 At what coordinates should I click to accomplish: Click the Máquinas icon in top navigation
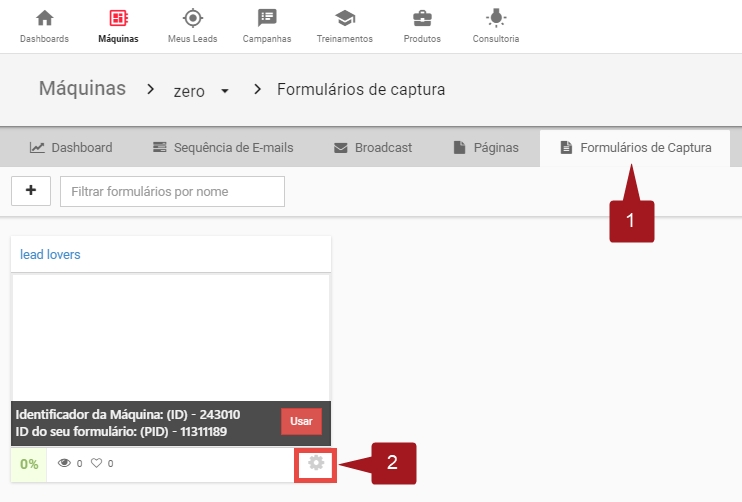pyautogui.click(x=118, y=18)
